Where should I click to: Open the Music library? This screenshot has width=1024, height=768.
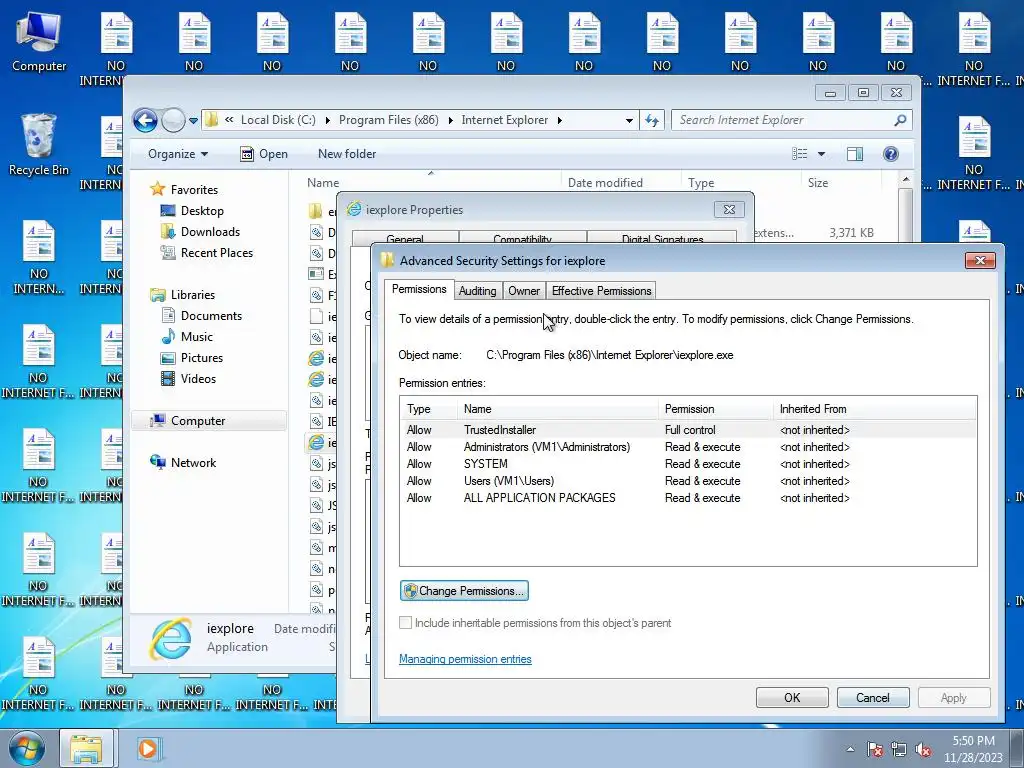click(x=187, y=337)
